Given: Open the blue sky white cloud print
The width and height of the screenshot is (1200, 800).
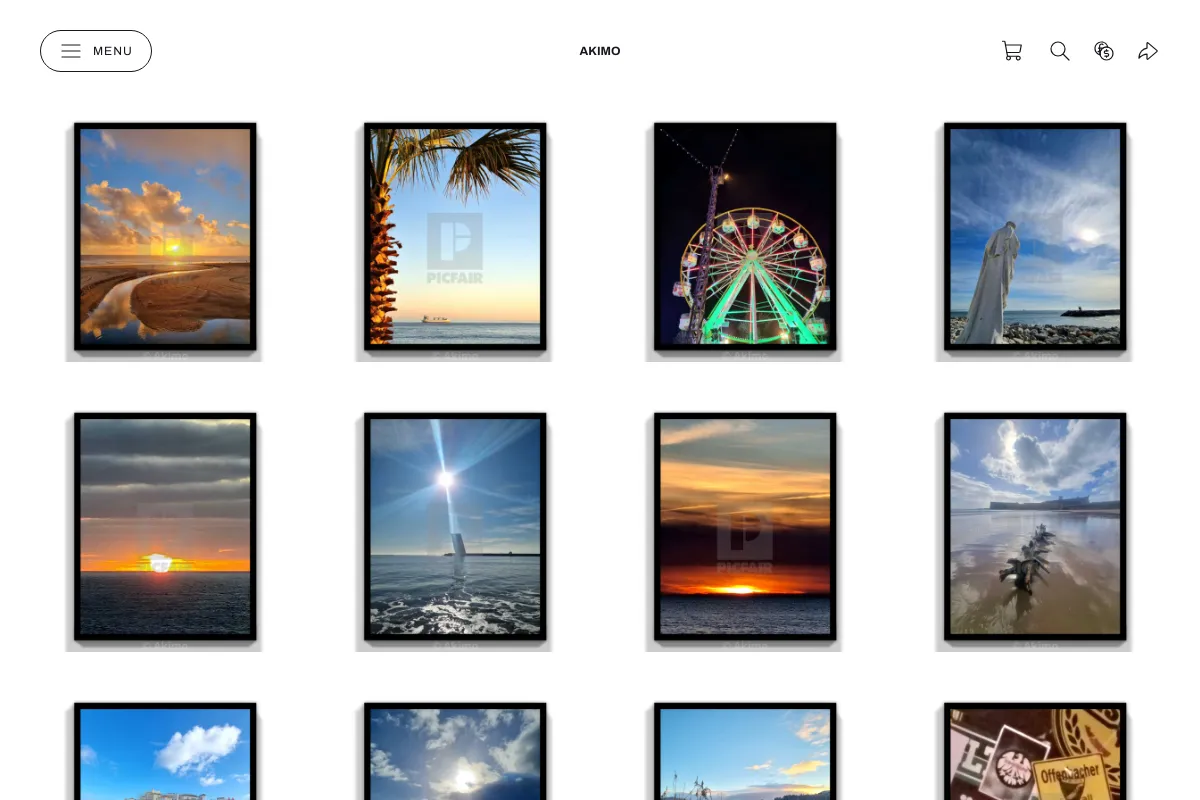Looking at the screenshot, I should click(165, 750).
